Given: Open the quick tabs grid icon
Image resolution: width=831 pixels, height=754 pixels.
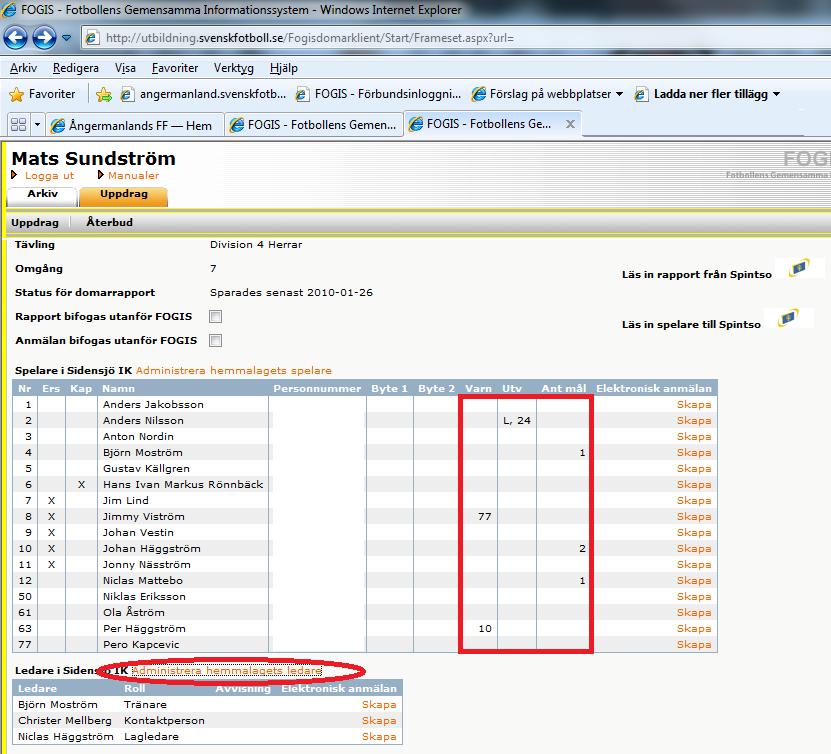Looking at the screenshot, I should [x=19, y=125].
